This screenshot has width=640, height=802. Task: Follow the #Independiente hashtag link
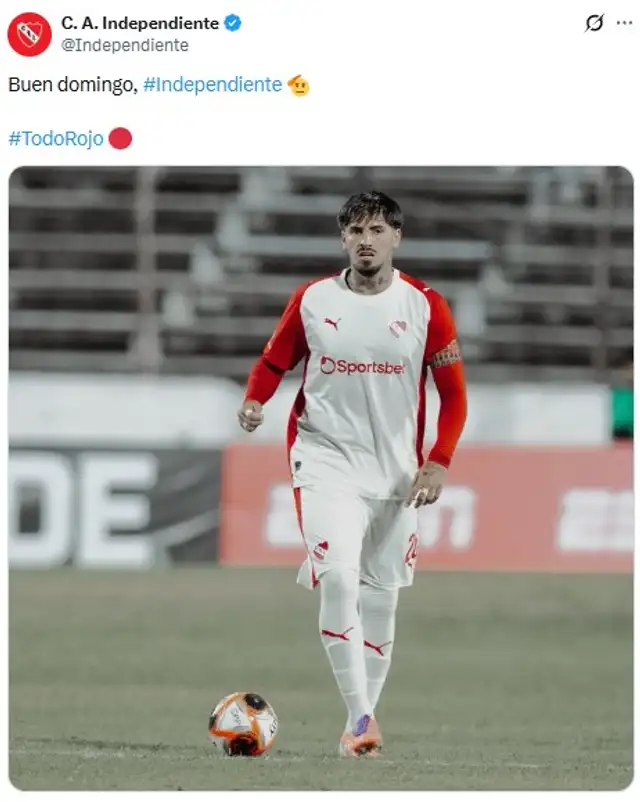tap(212, 84)
